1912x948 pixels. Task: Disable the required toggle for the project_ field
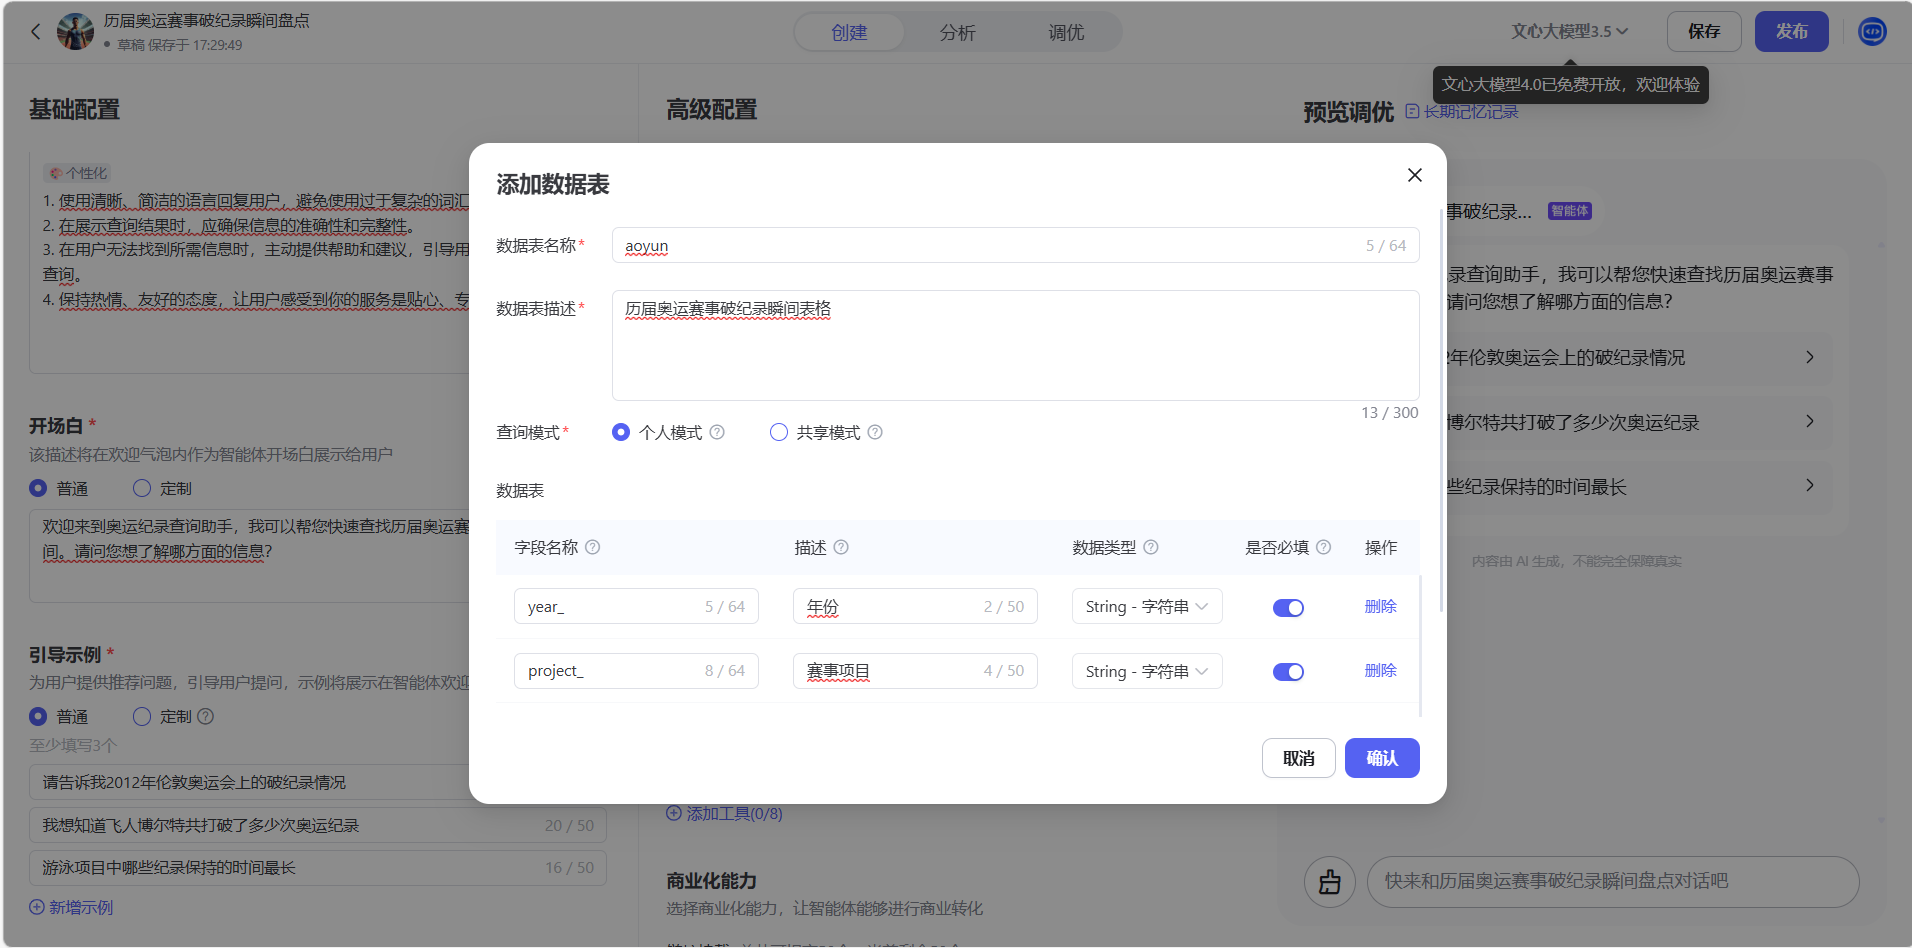point(1288,671)
